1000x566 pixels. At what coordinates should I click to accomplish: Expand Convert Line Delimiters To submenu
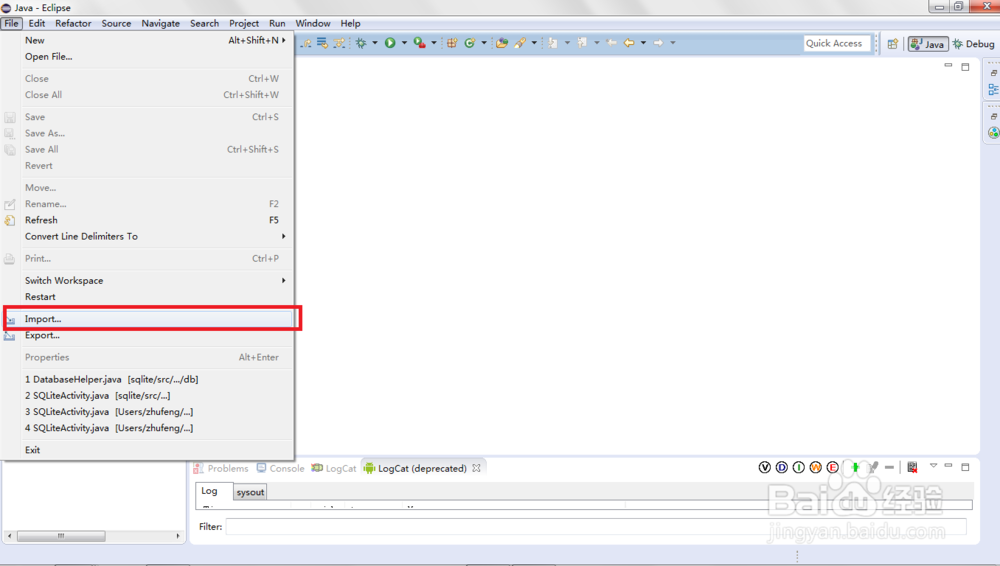284,236
